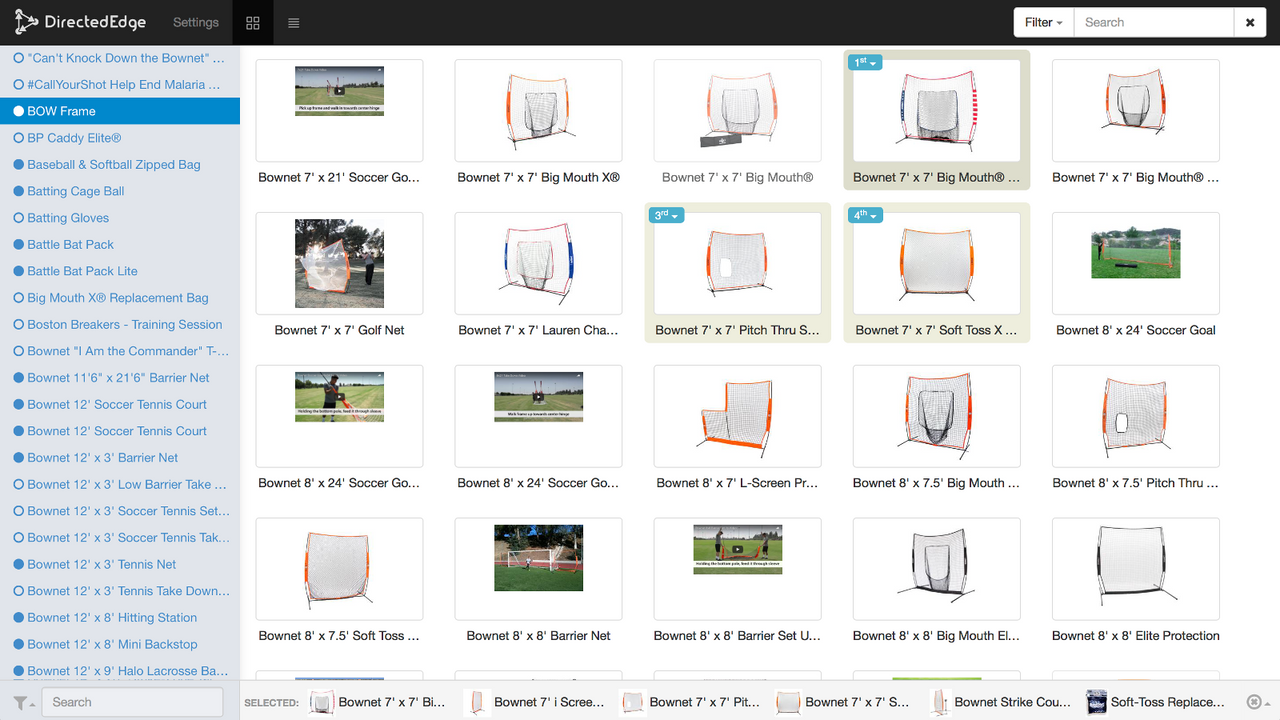Clear the top search with X button
This screenshot has height=720, width=1280.
[x=1250, y=22]
